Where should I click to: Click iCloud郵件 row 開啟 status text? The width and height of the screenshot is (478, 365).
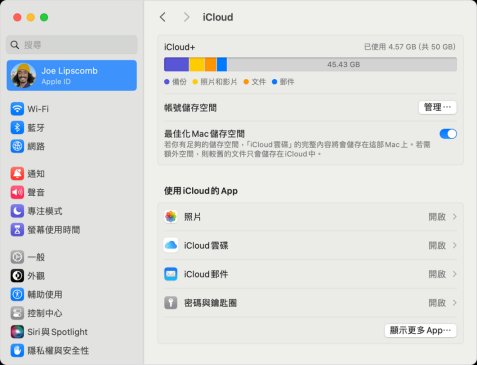437,274
